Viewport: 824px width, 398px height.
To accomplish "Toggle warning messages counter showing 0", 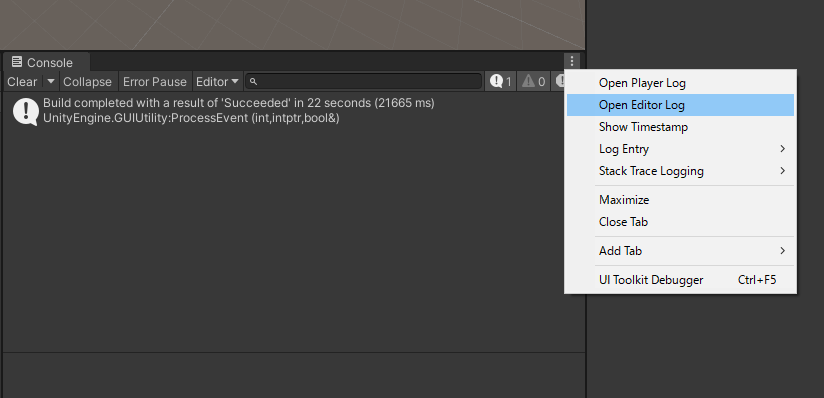I will tap(533, 81).
